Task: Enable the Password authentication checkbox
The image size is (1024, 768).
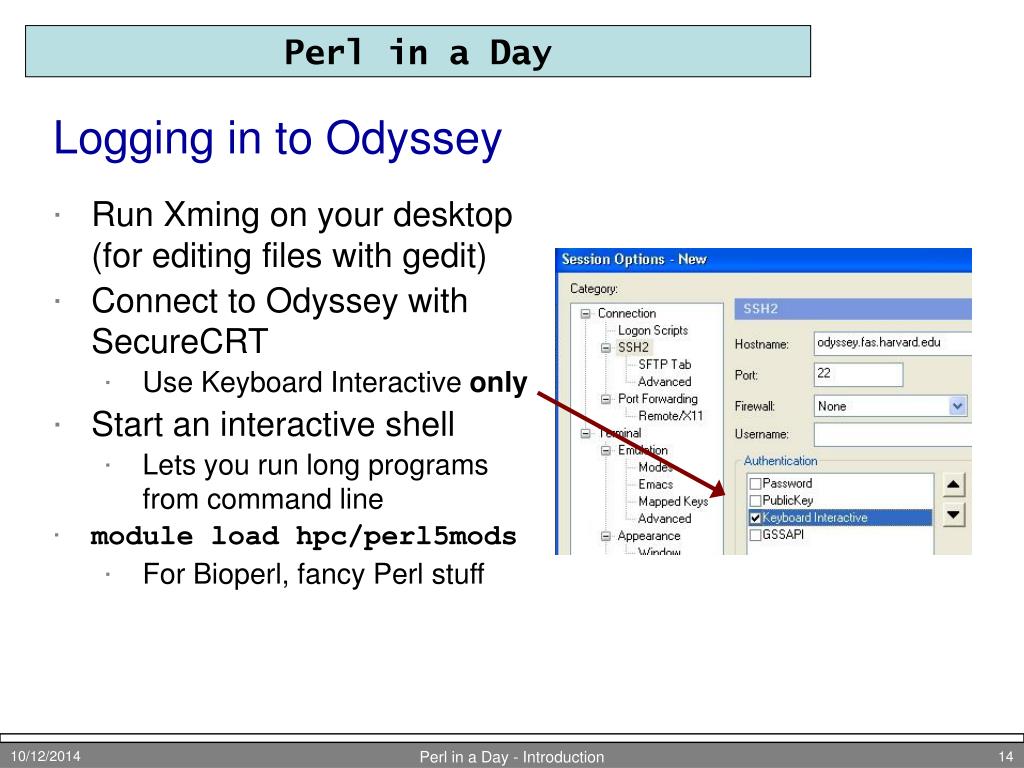Action: pos(756,484)
